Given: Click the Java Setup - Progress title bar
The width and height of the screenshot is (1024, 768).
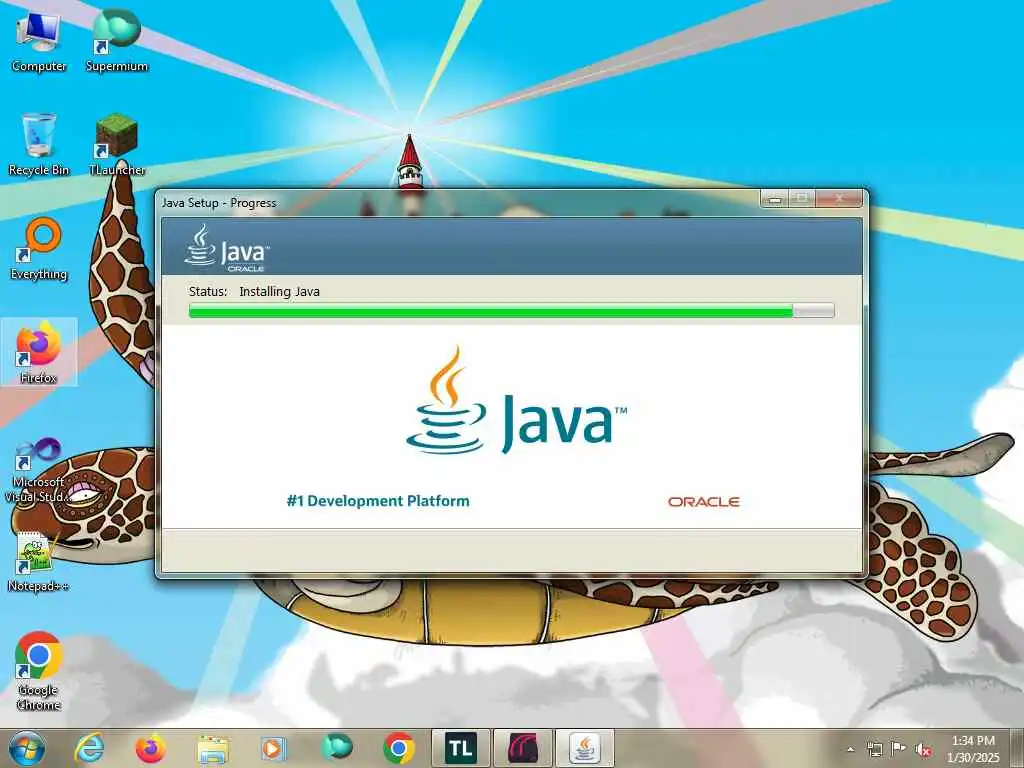Looking at the screenshot, I should (x=457, y=202).
